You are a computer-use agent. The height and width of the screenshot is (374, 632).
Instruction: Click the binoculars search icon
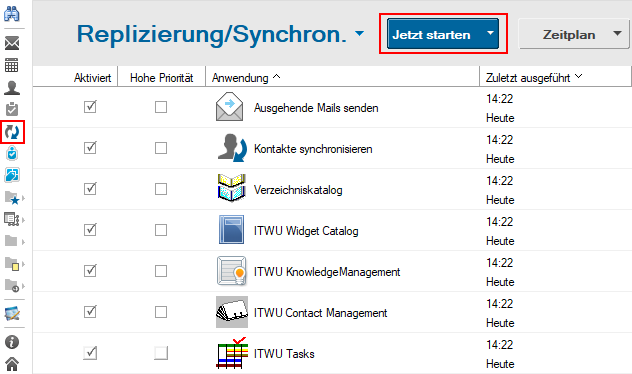(12, 14)
